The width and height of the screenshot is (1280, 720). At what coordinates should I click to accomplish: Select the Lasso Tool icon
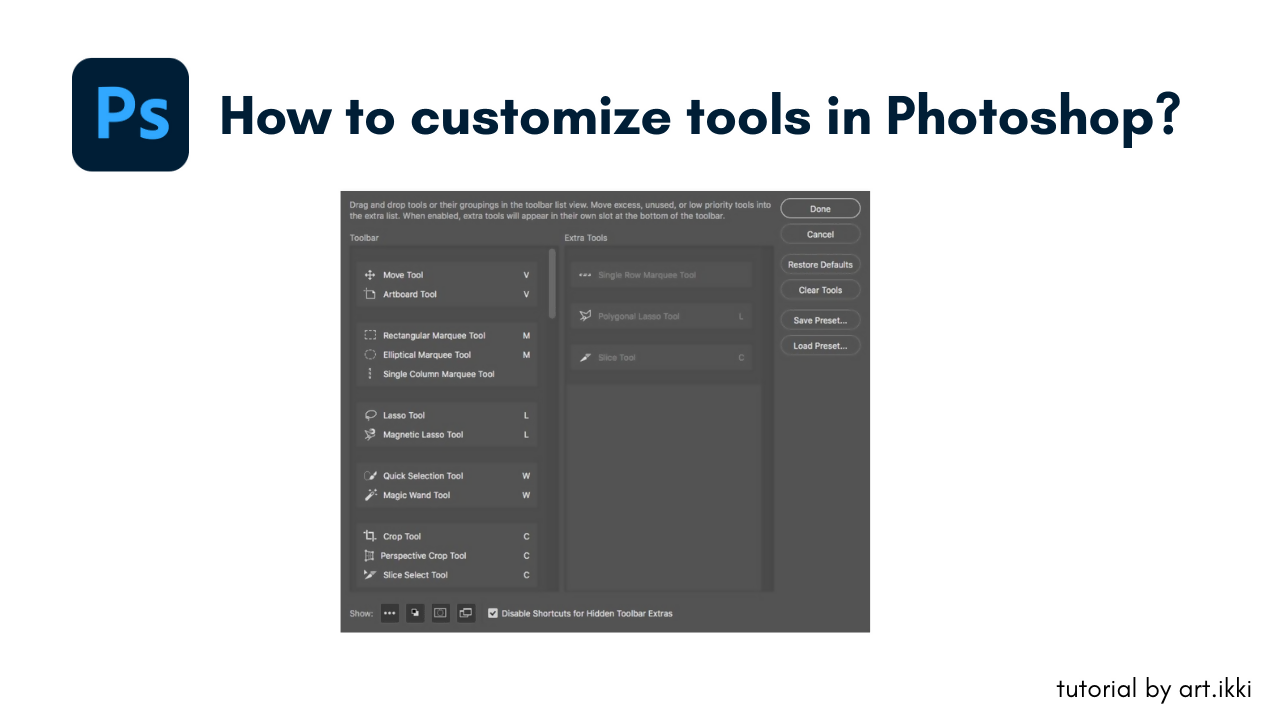370,415
